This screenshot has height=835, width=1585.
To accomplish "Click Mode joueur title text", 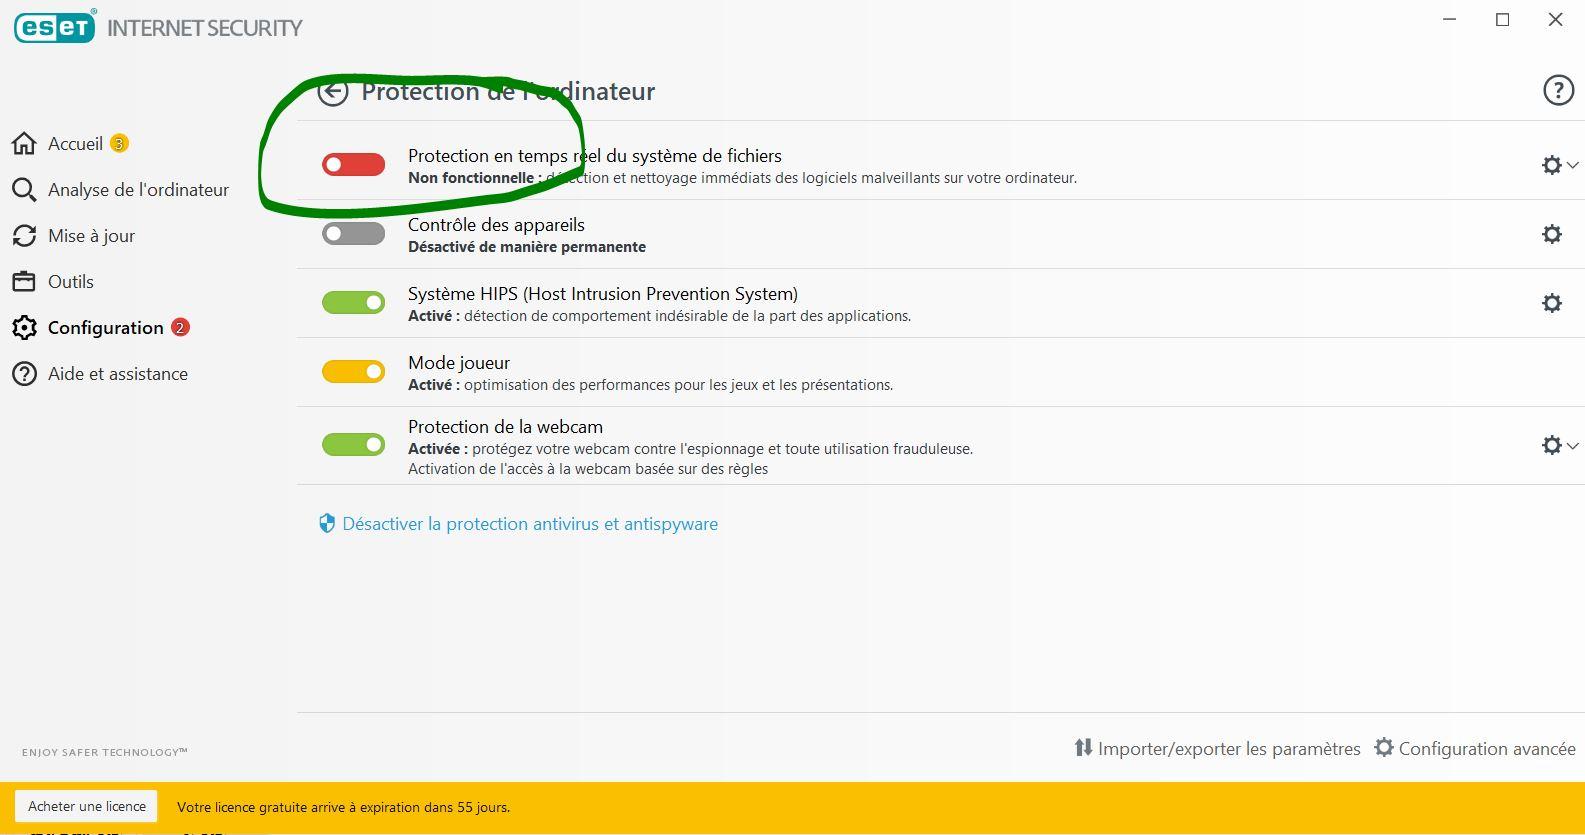I will [459, 363].
